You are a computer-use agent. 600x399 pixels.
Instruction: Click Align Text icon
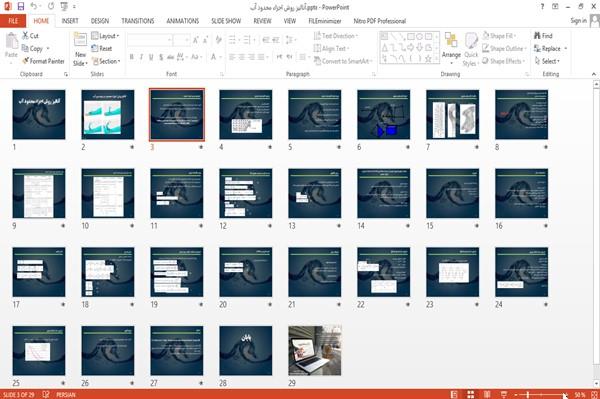[317, 48]
